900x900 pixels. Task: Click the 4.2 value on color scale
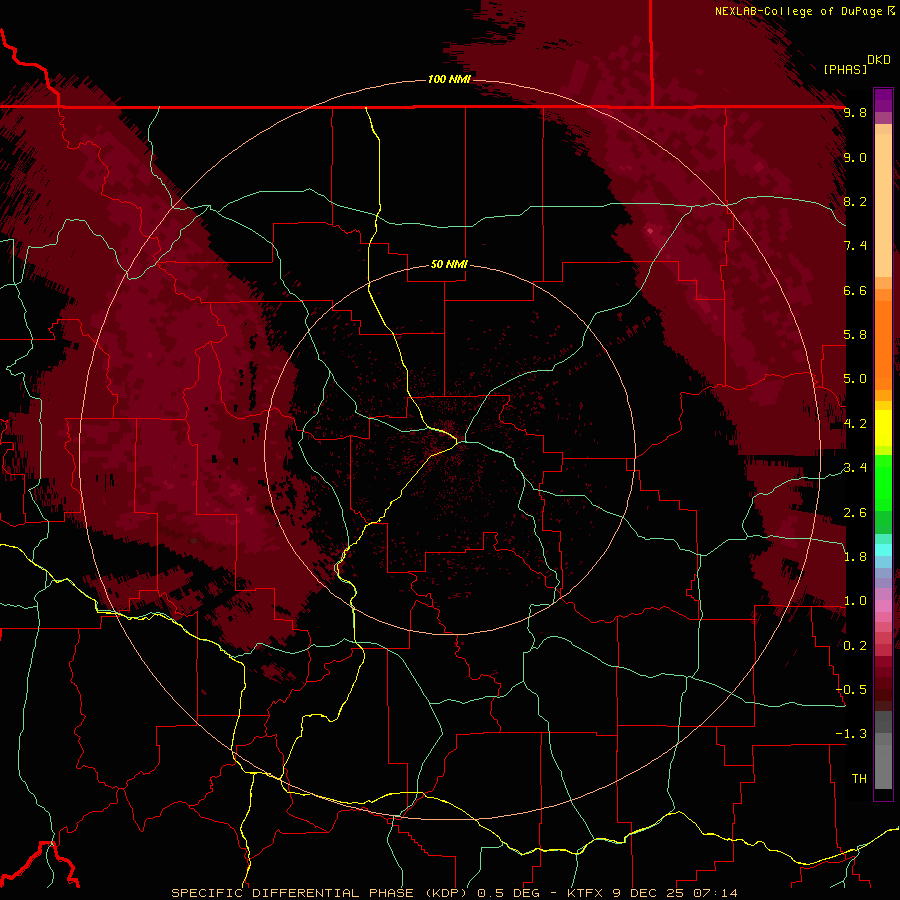click(x=855, y=424)
